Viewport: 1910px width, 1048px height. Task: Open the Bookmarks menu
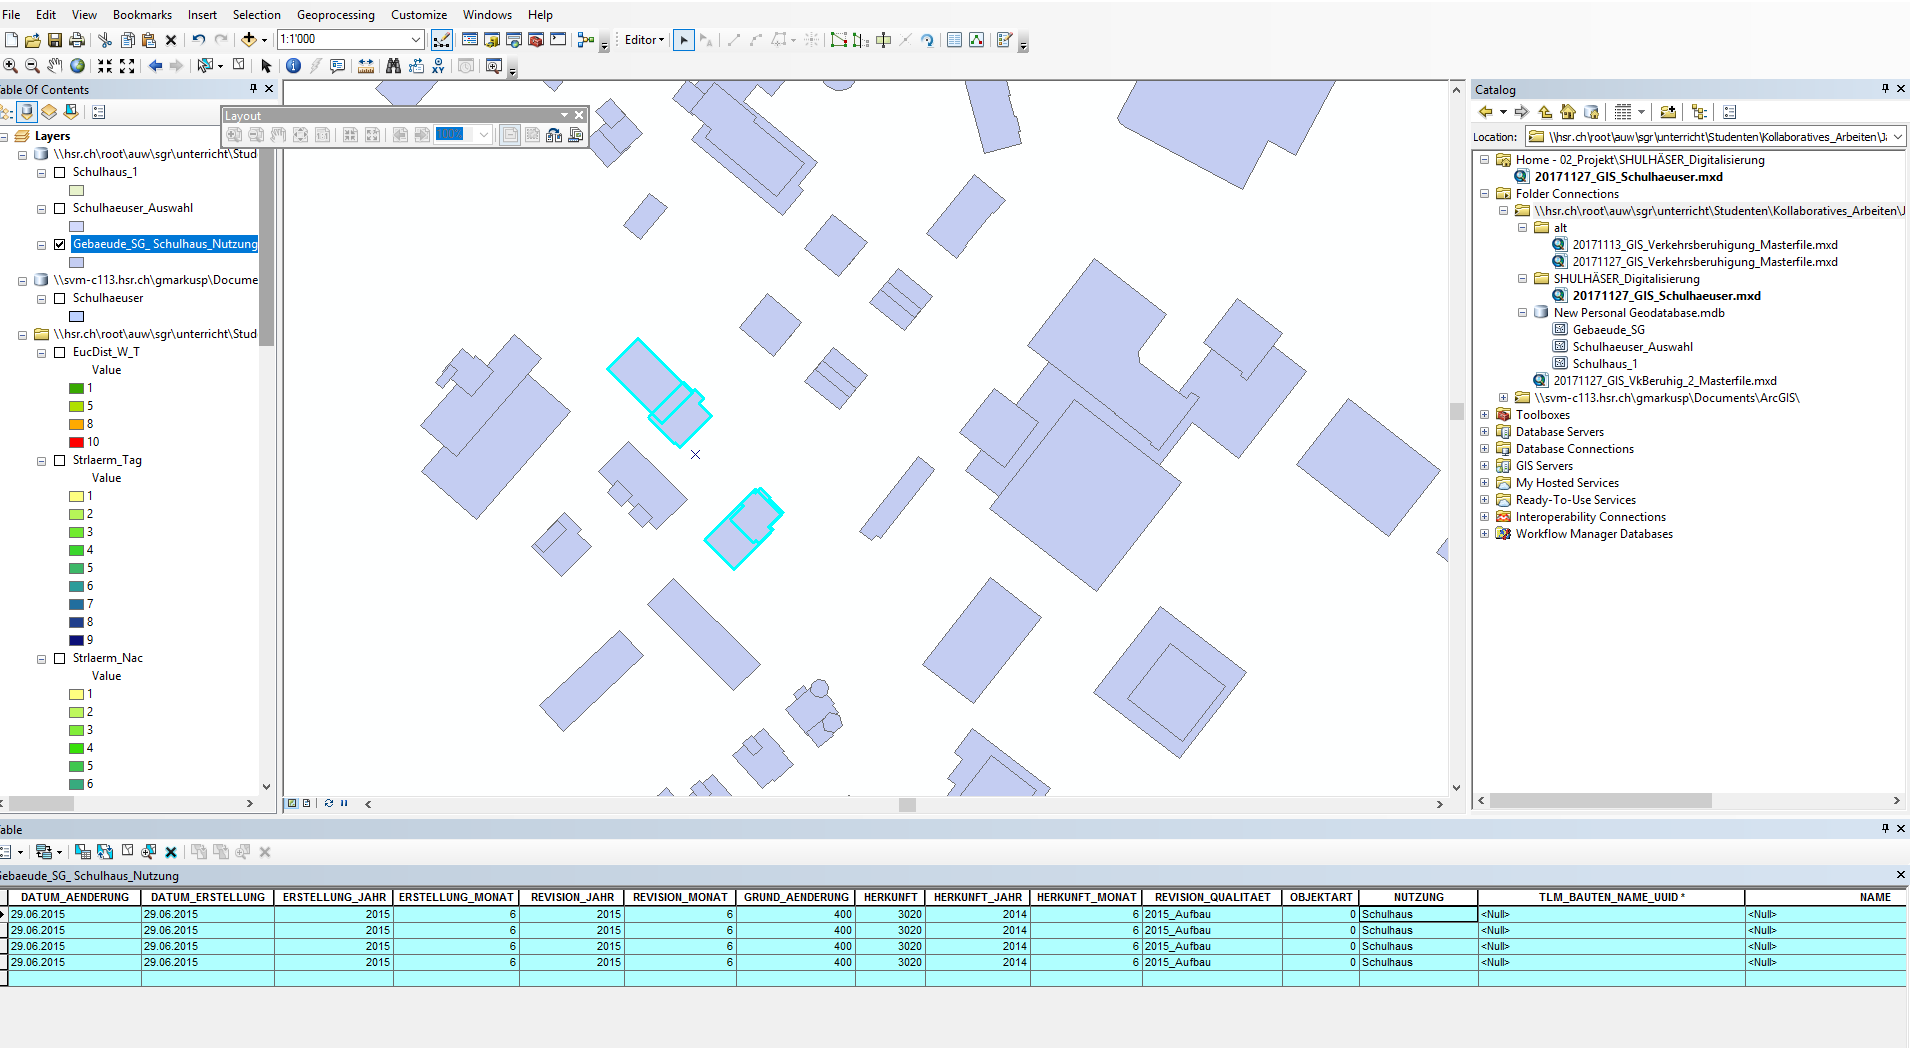point(142,15)
